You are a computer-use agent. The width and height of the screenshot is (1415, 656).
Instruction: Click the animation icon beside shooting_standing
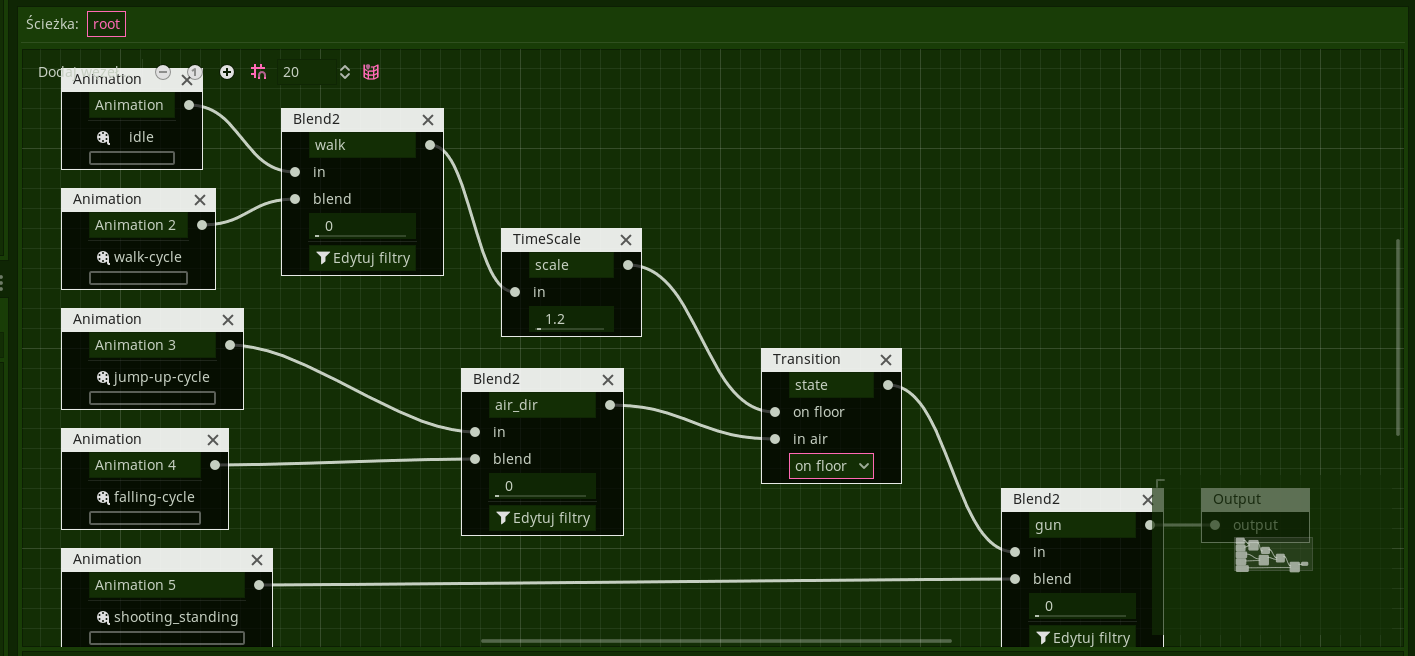pos(102,617)
